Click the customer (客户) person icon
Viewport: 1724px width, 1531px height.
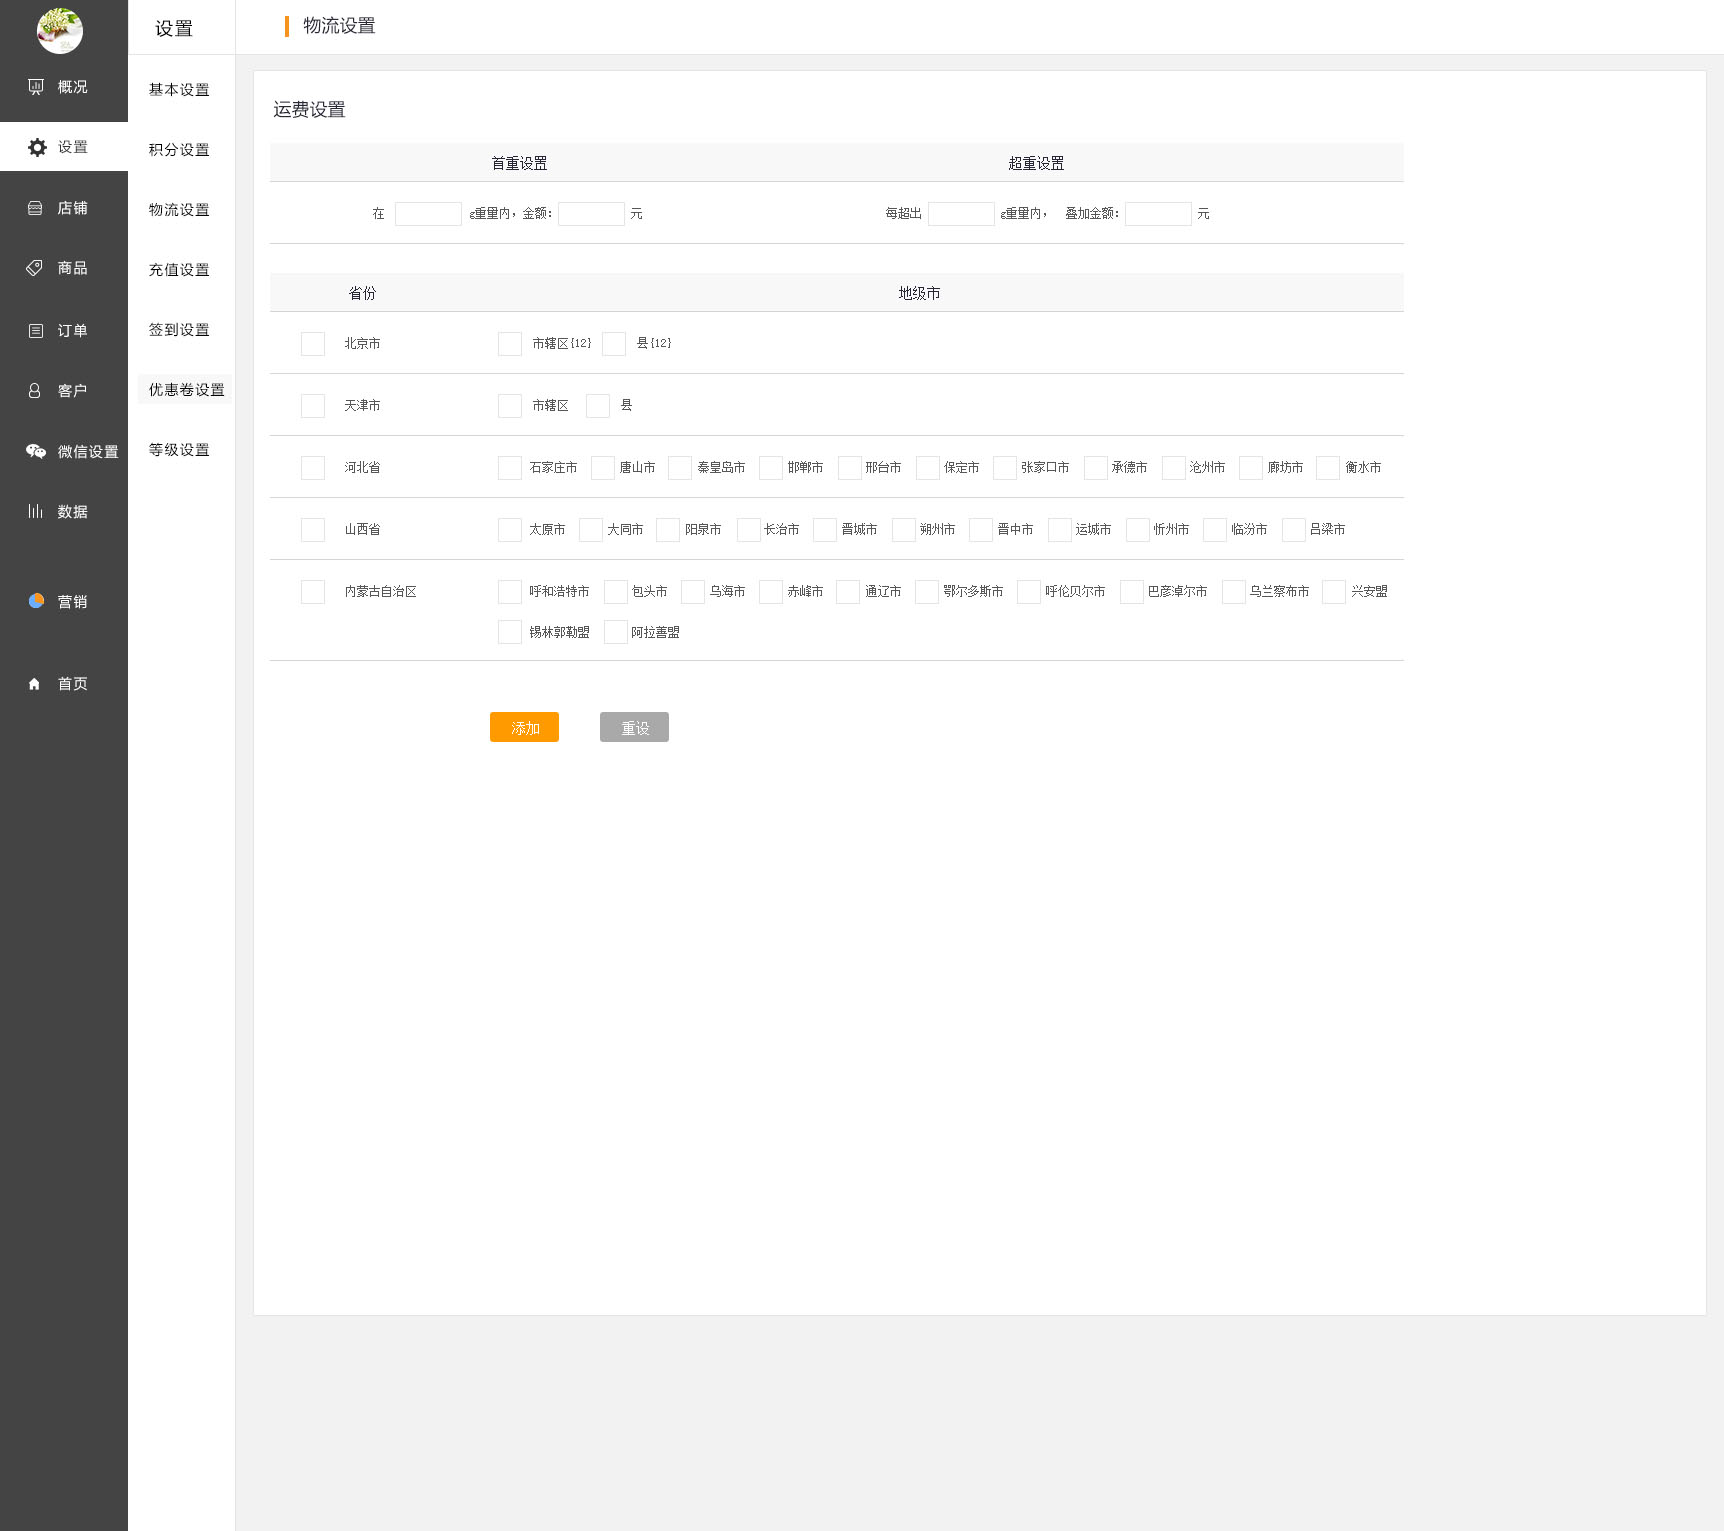[x=35, y=391]
